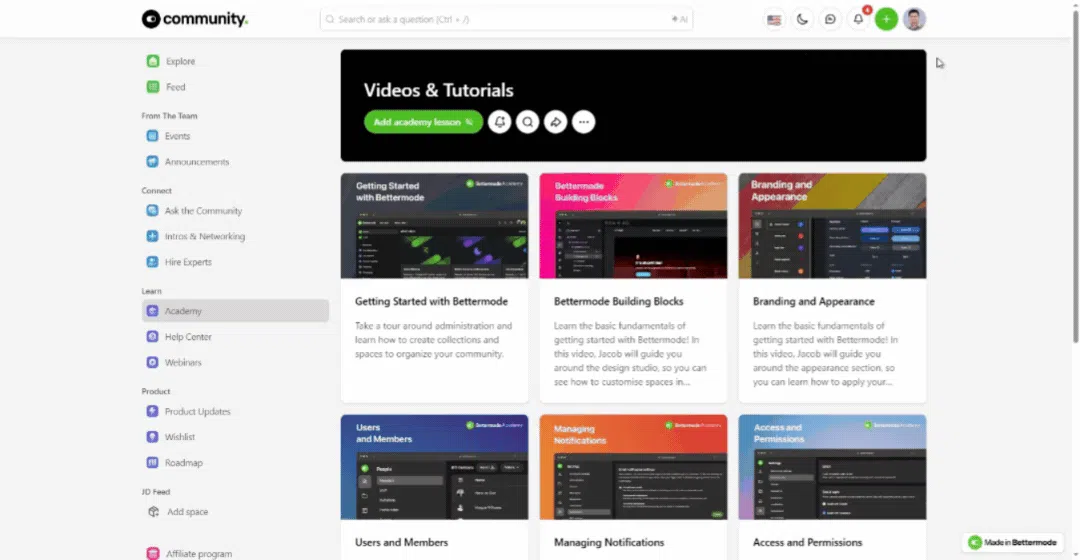Click search icon in Videos & Tutorials banner
The height and width of the screenshot is (560, 1080).
tap(528, 122)
